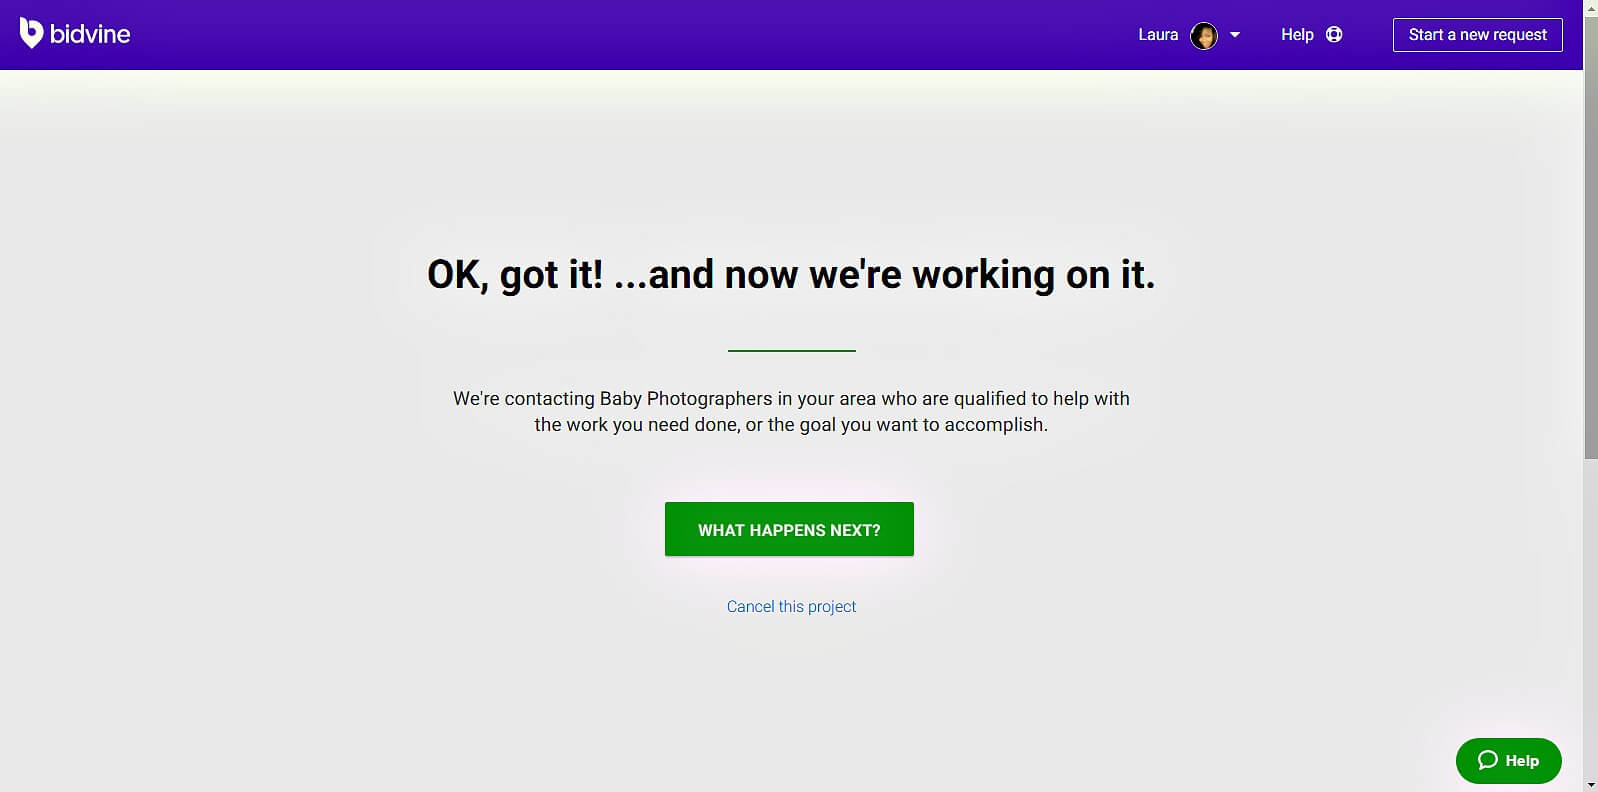Open the green Help chat widget

point(1508,761)
